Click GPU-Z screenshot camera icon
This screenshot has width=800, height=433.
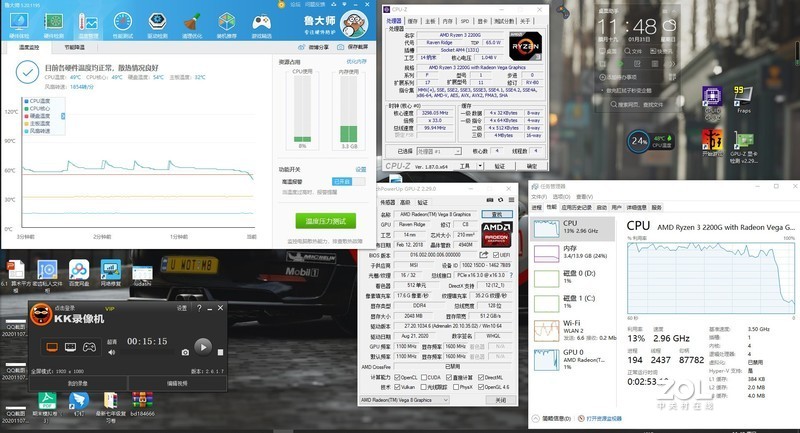[490, 200]
